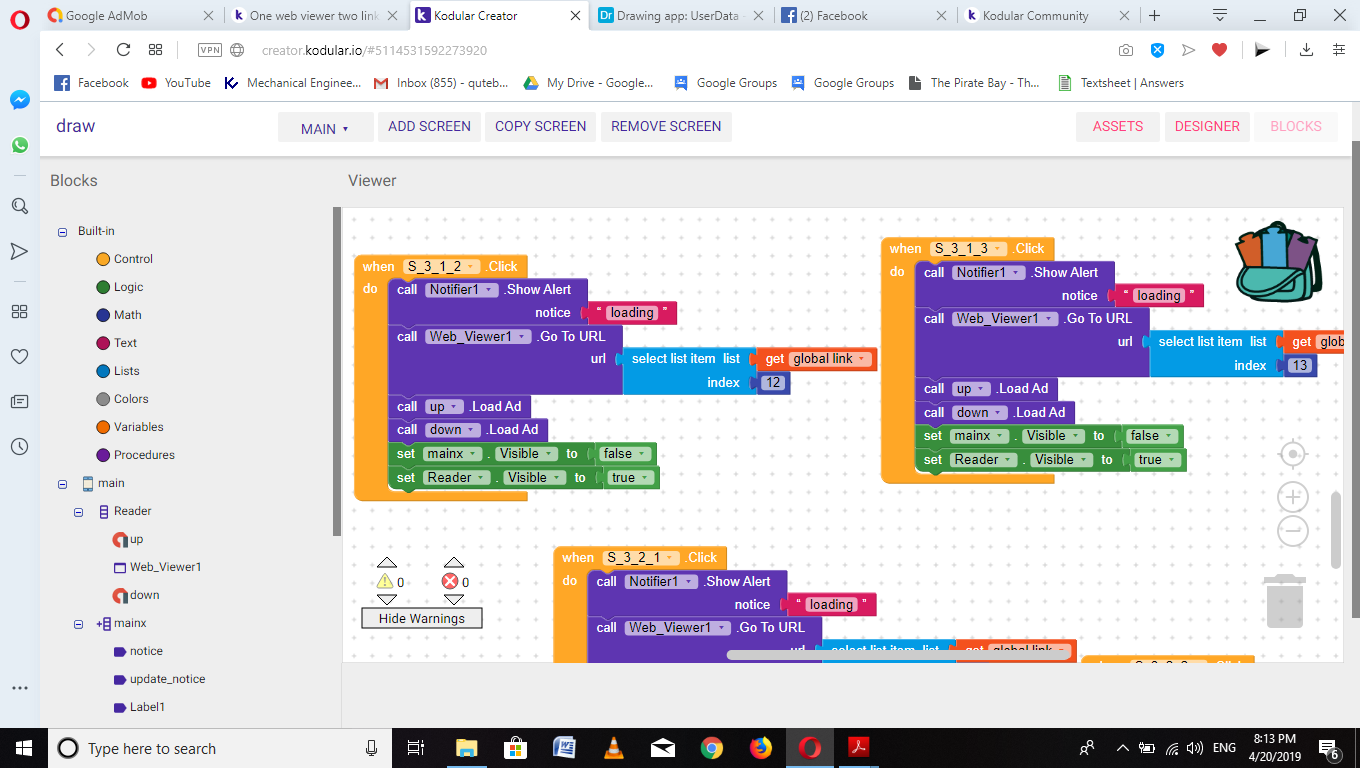
Task: Launch Firefox from the taskbar
Action: (x=761, y=748)
